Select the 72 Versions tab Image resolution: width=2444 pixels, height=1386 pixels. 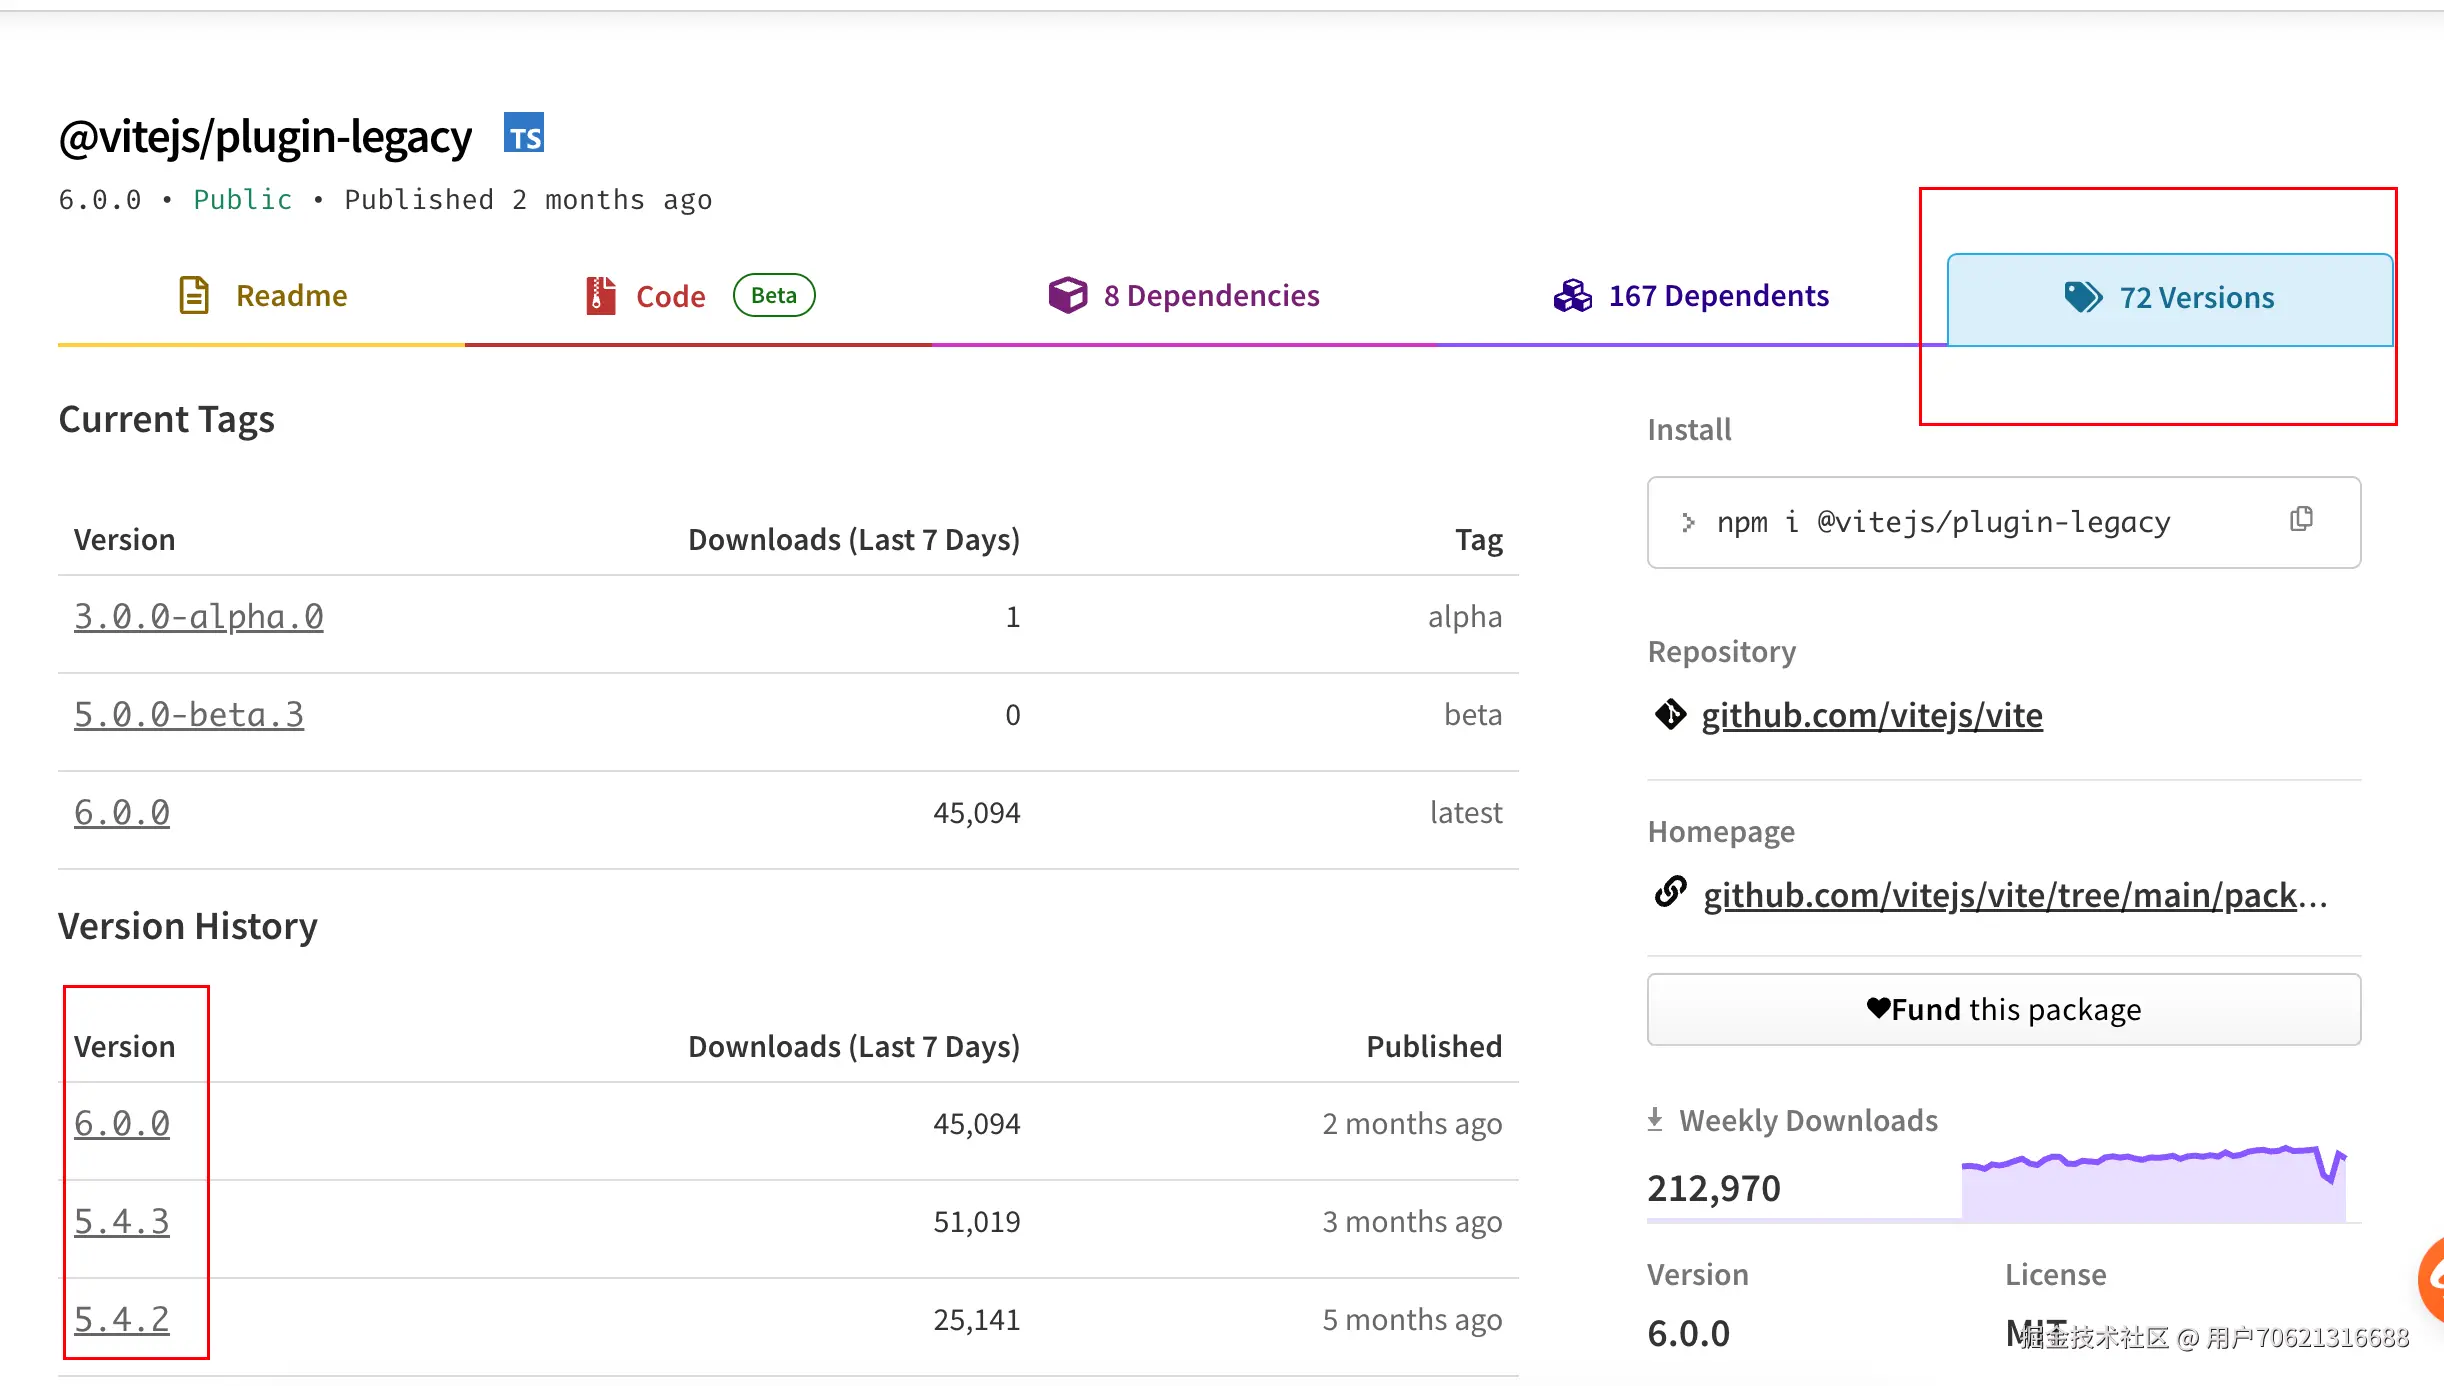[2196, 298]
